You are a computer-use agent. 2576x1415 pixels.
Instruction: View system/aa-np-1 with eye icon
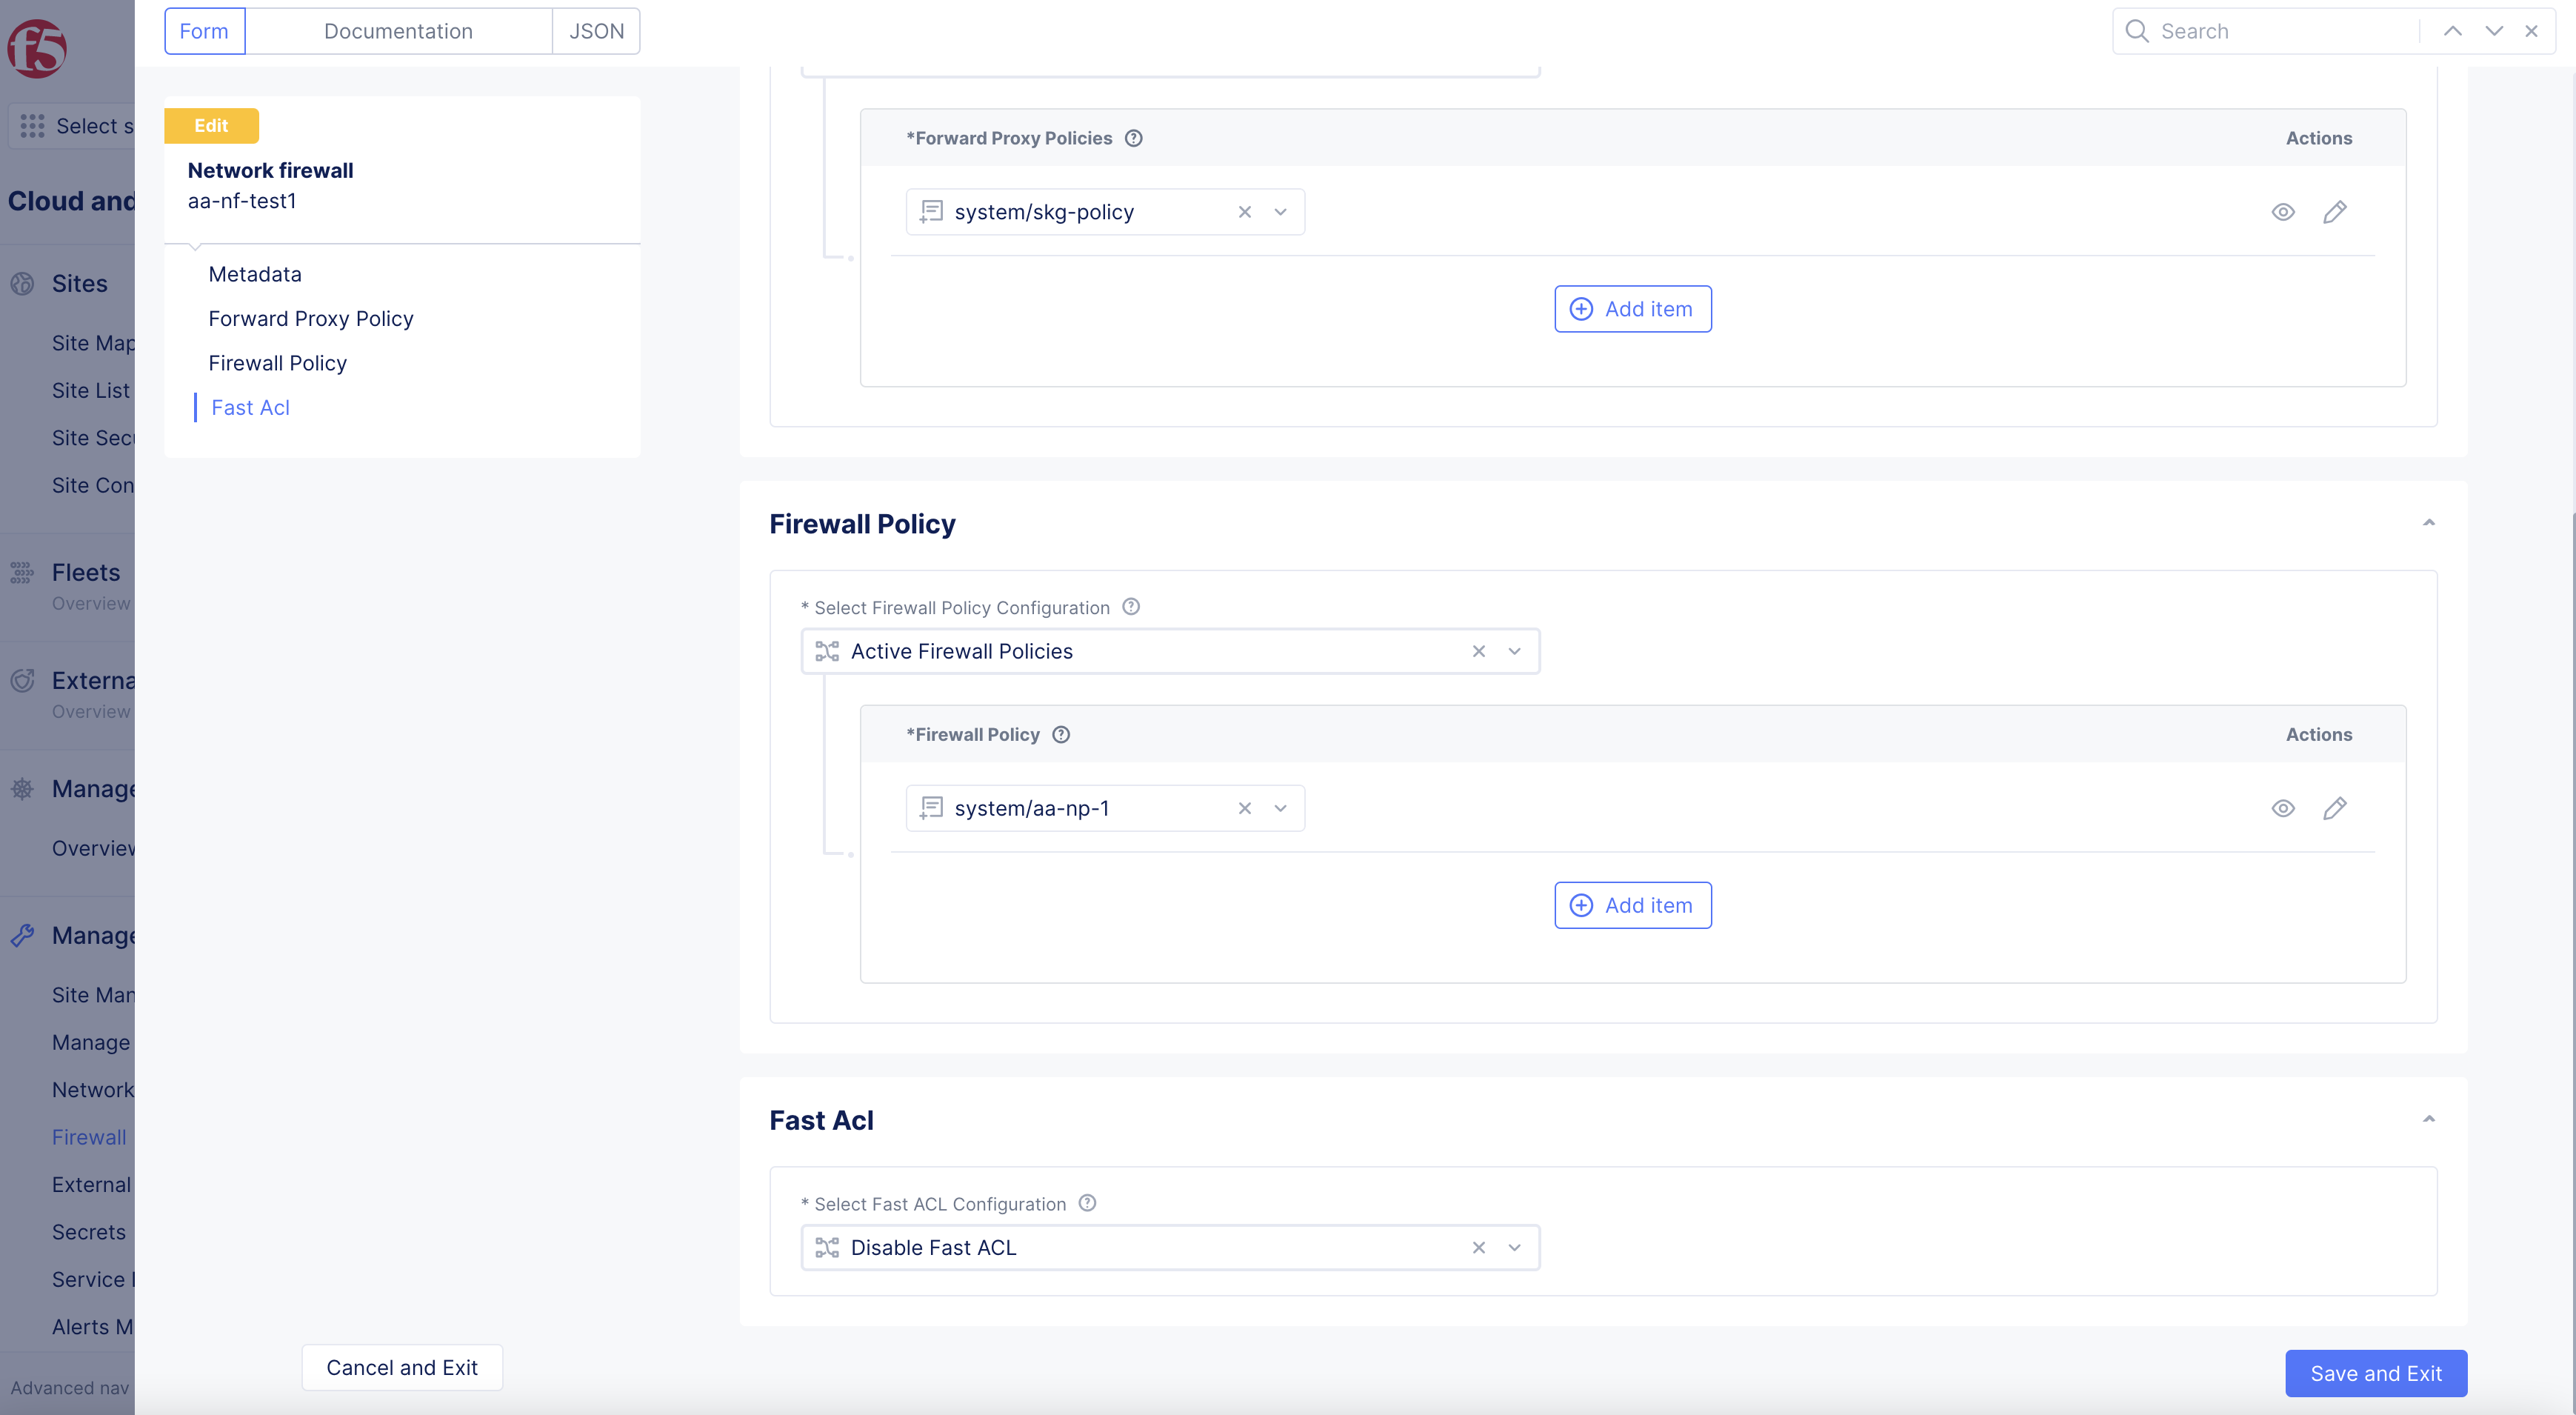(x=2282, y=808)
